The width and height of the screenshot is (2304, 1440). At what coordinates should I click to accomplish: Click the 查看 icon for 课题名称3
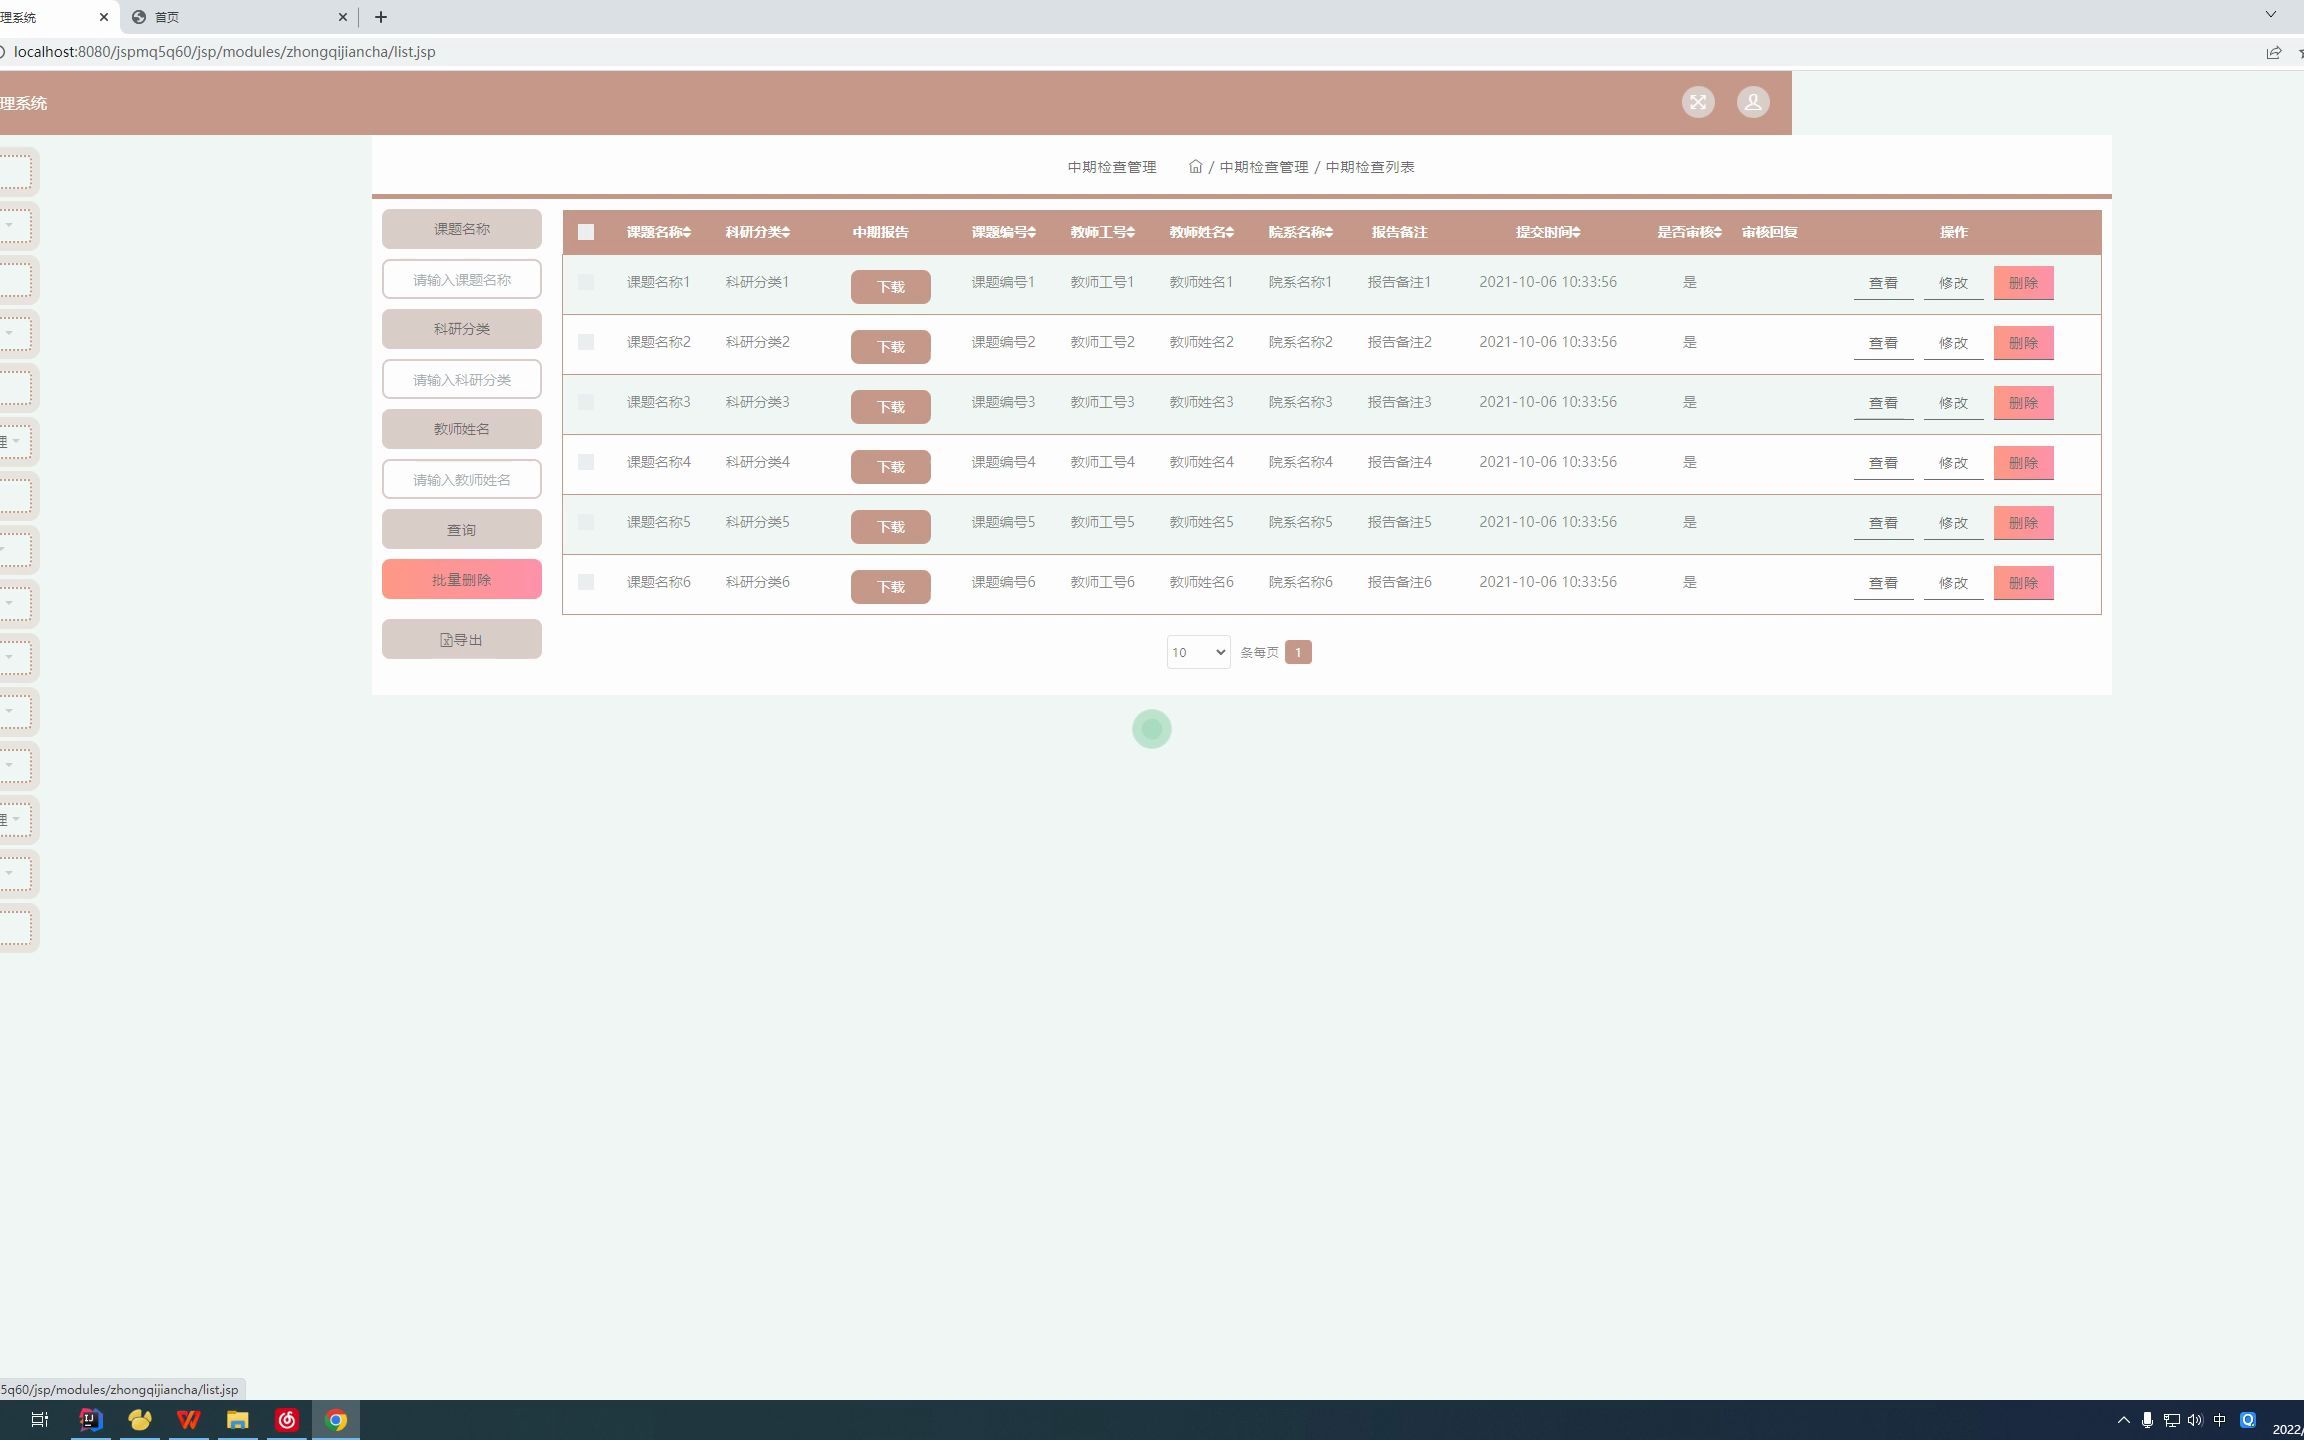pos(1883,401)
